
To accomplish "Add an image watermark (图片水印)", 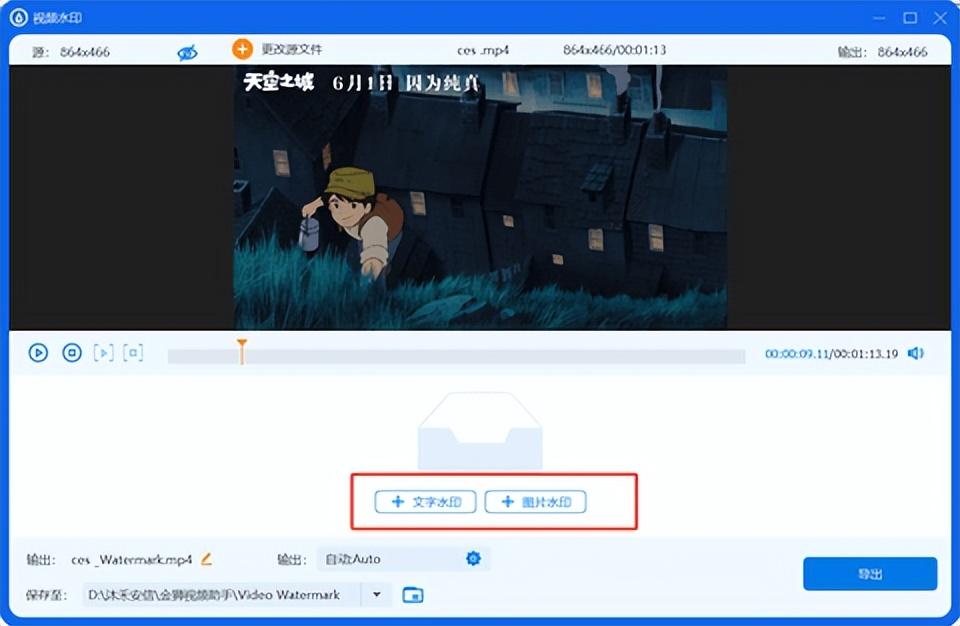I will point(535,502).
